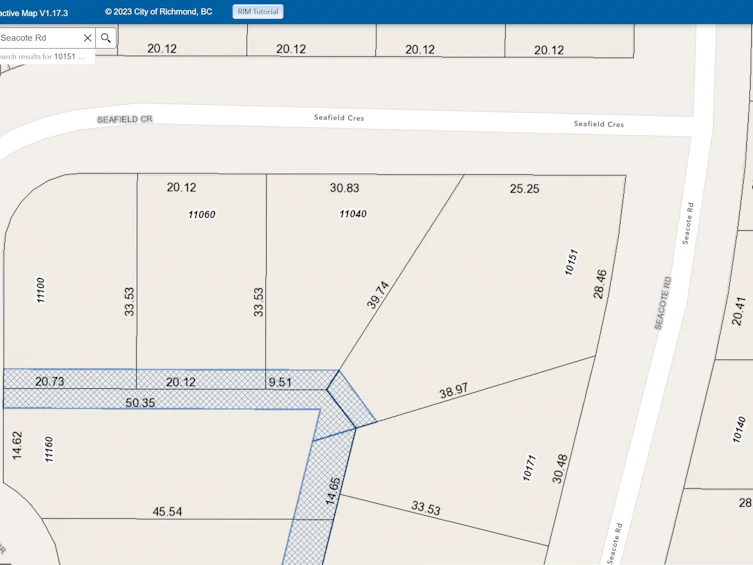Click the 39.74 diagonal lot dimension
The width and height of the screenshot is (753, 565).
click(x=378, y=295)
